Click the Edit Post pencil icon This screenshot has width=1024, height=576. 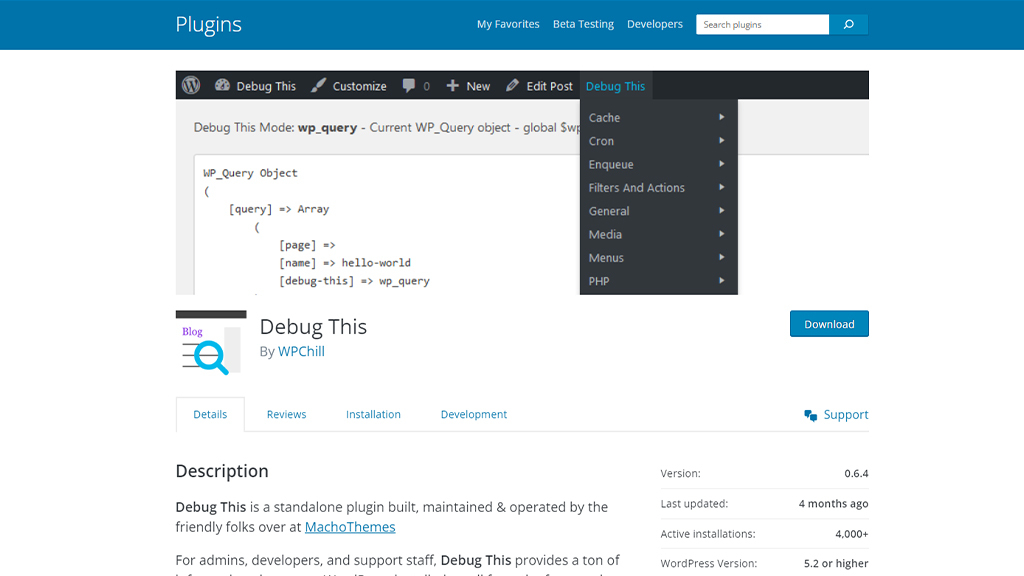pyautogui.click(x=513, y=86)
